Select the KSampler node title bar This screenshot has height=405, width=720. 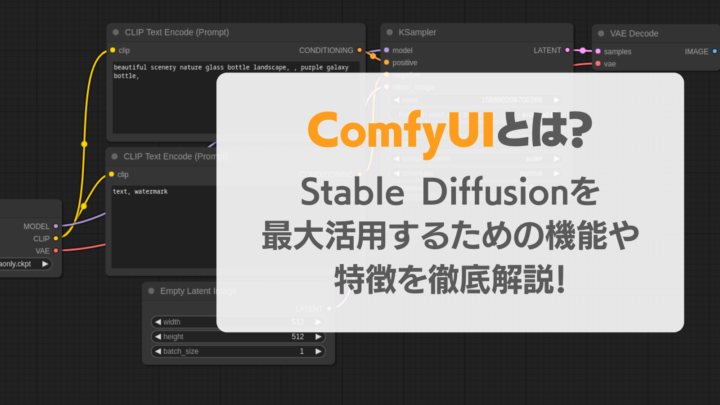point(477,32)
